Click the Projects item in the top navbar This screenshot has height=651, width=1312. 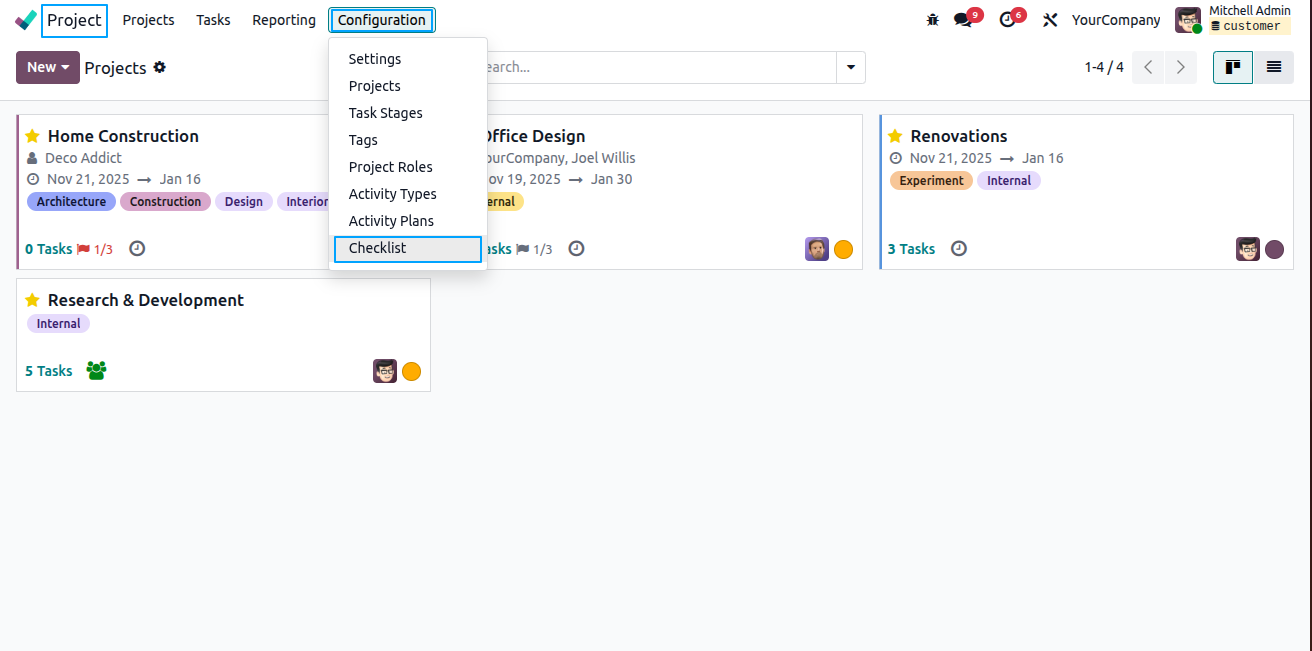[x=148, y=20]
